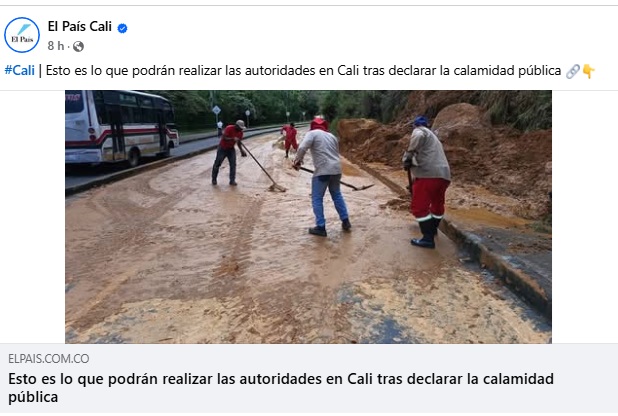
Task: Click the road sign behind the workers
Action: (x=216, y=110)
